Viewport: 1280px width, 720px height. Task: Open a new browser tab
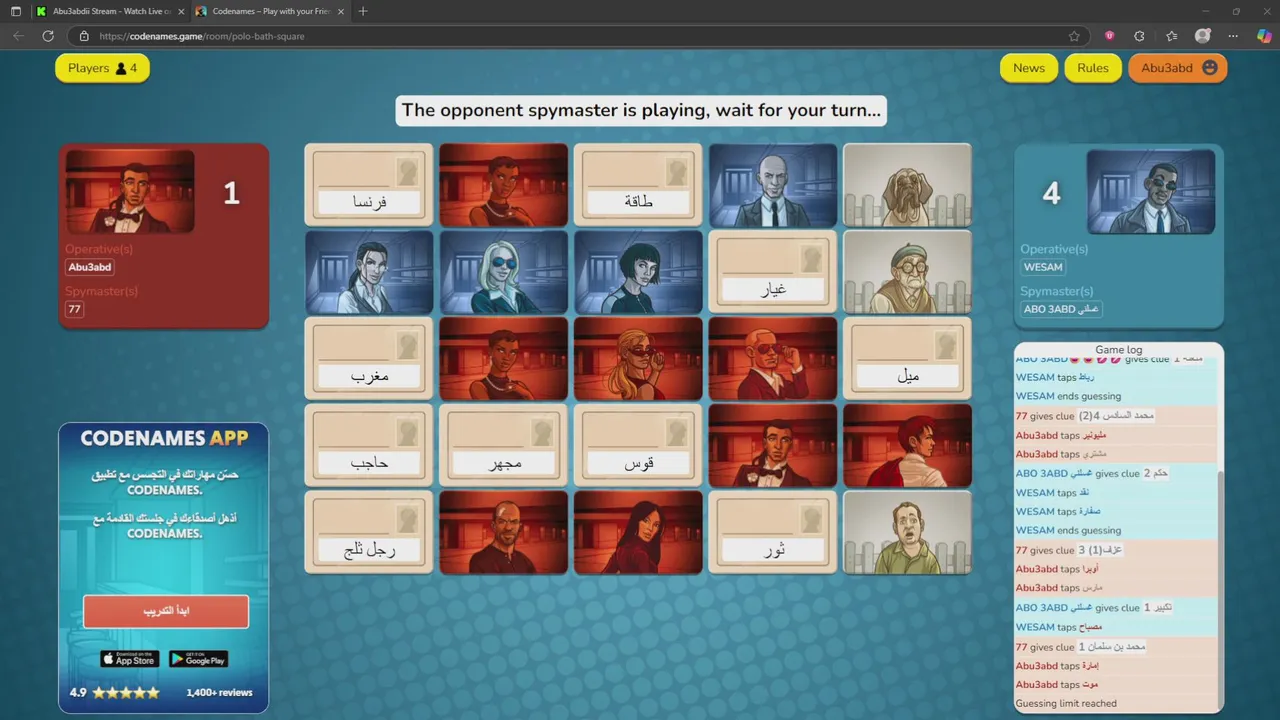(363, 11)
